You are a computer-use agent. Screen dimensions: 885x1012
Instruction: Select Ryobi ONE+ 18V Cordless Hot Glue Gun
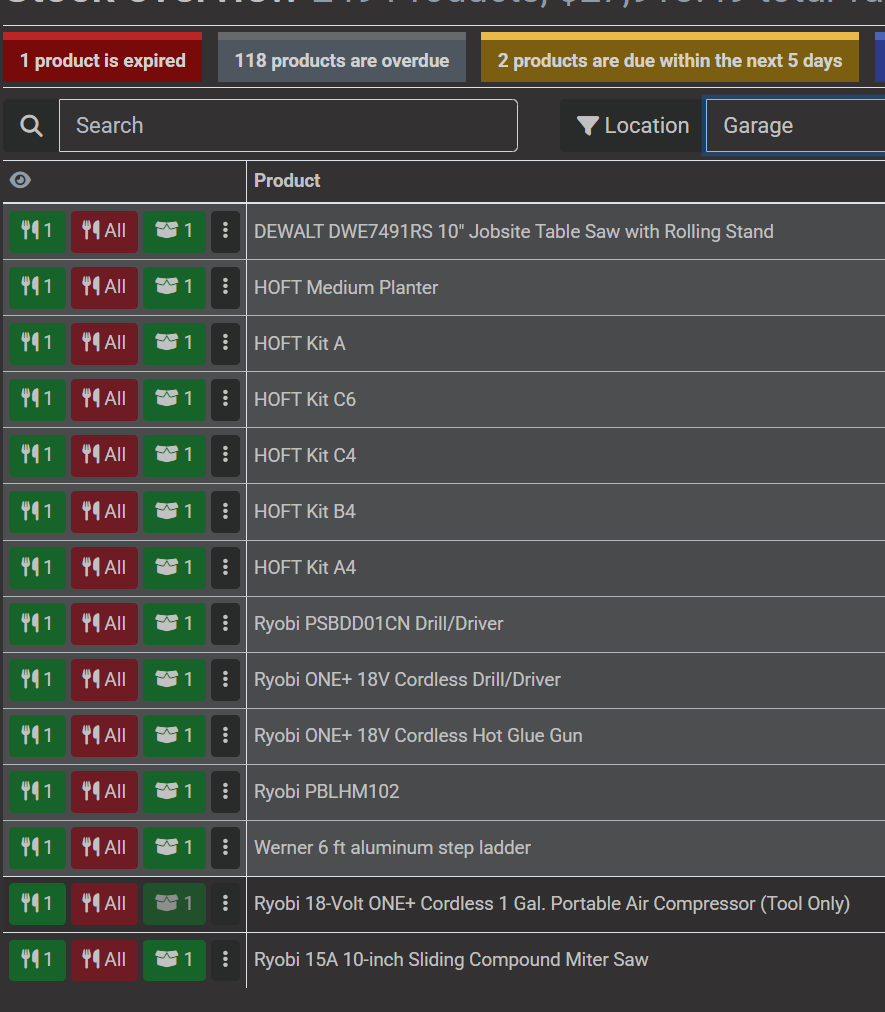(418, 736)
